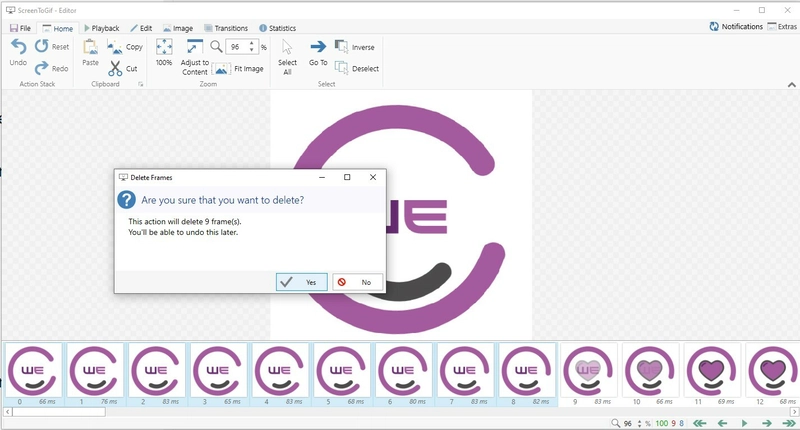Viewport: 800px width, 430px height.
Task: Jump to last frame double-arrow
Action: [789, 423]
